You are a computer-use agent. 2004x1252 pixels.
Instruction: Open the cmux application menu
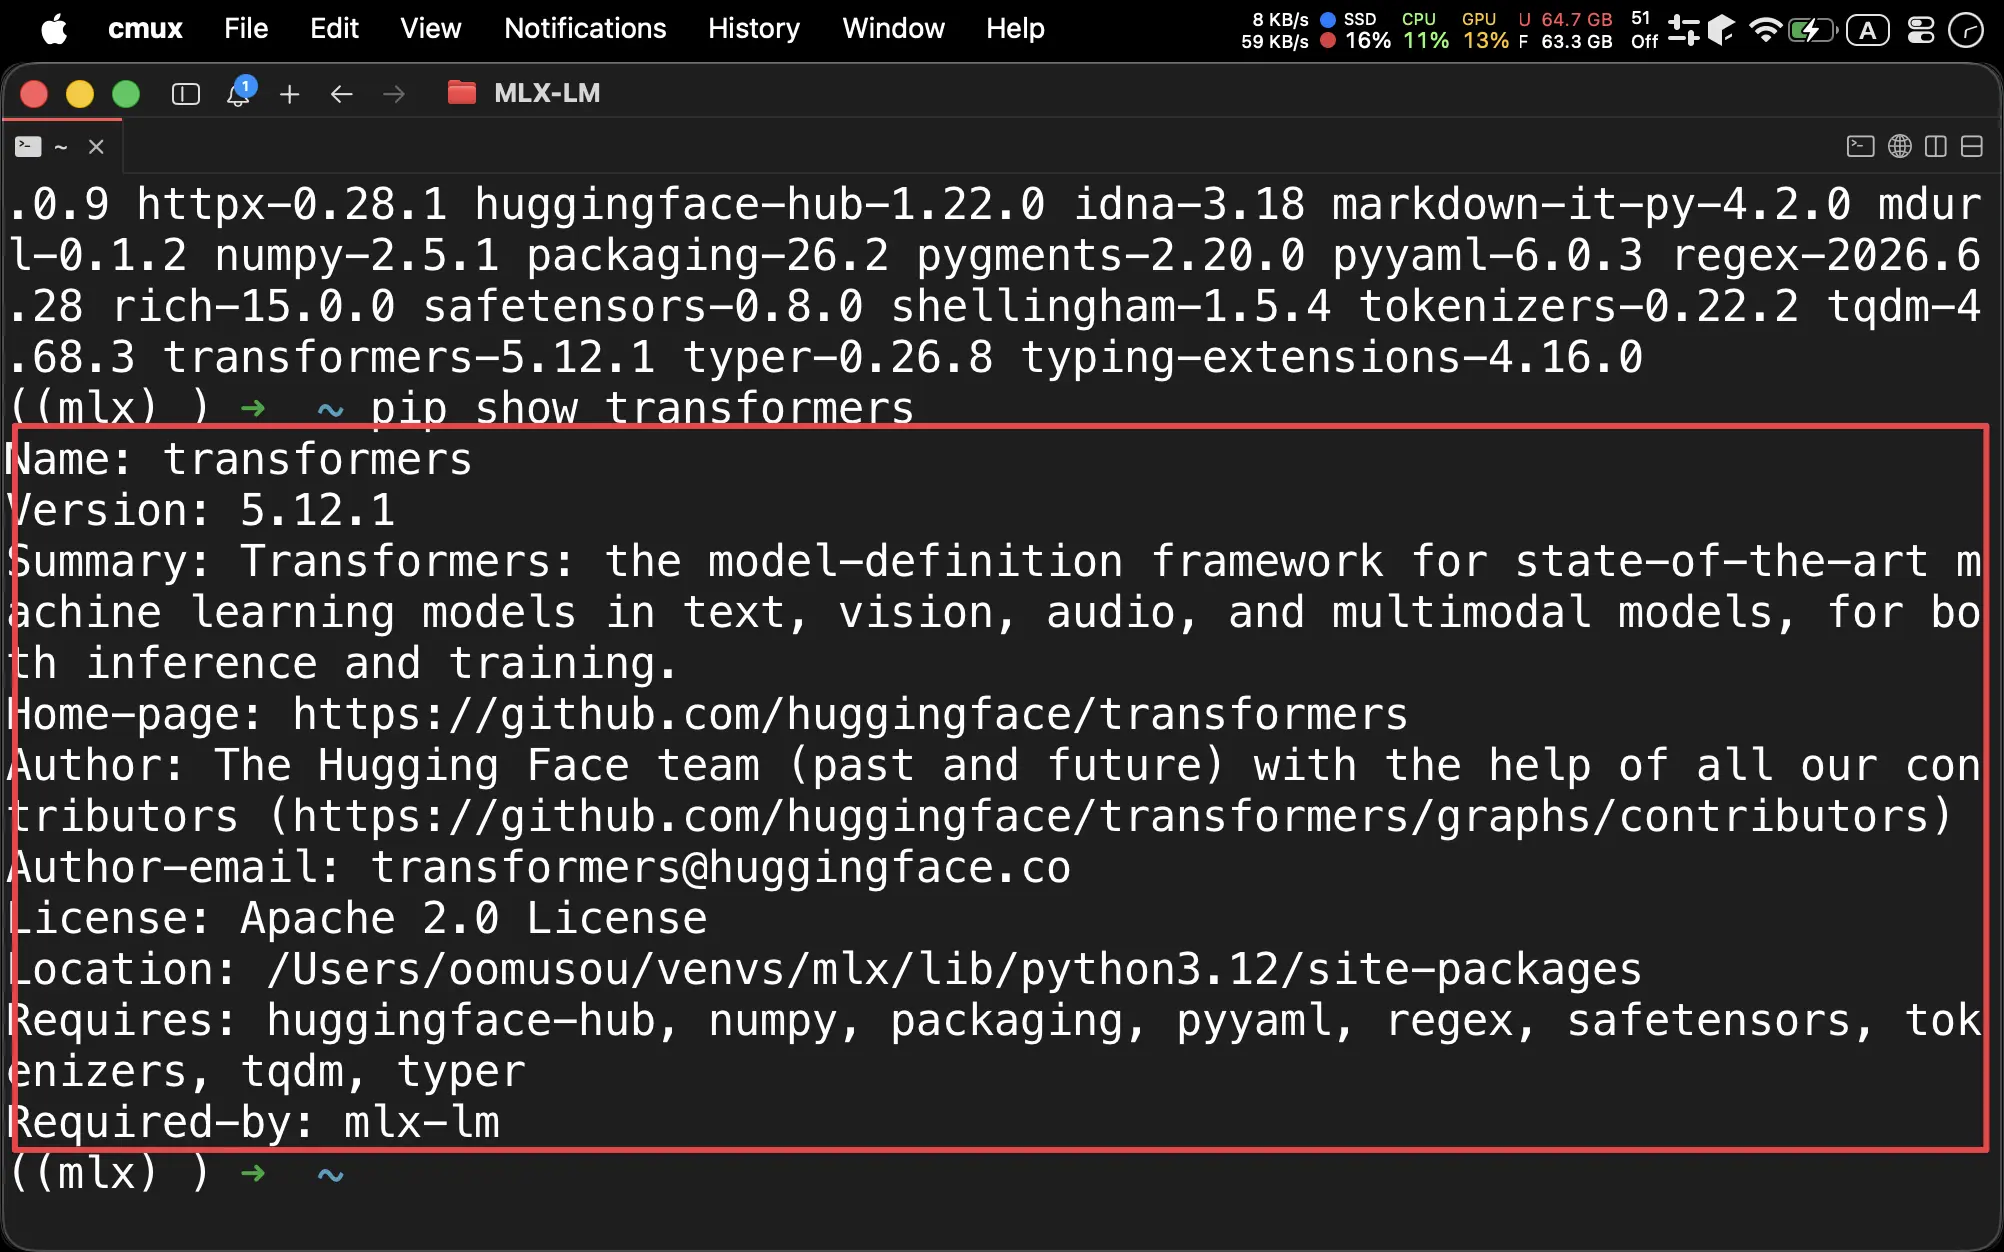click(145, 29)
